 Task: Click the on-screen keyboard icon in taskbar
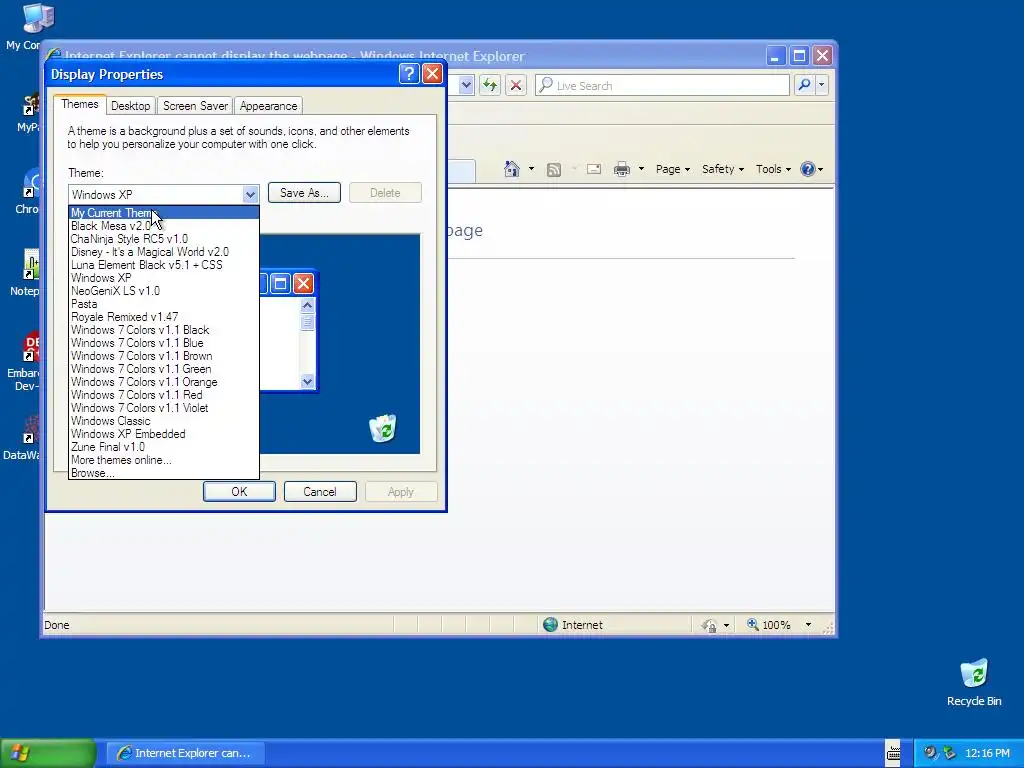(893, 753)
